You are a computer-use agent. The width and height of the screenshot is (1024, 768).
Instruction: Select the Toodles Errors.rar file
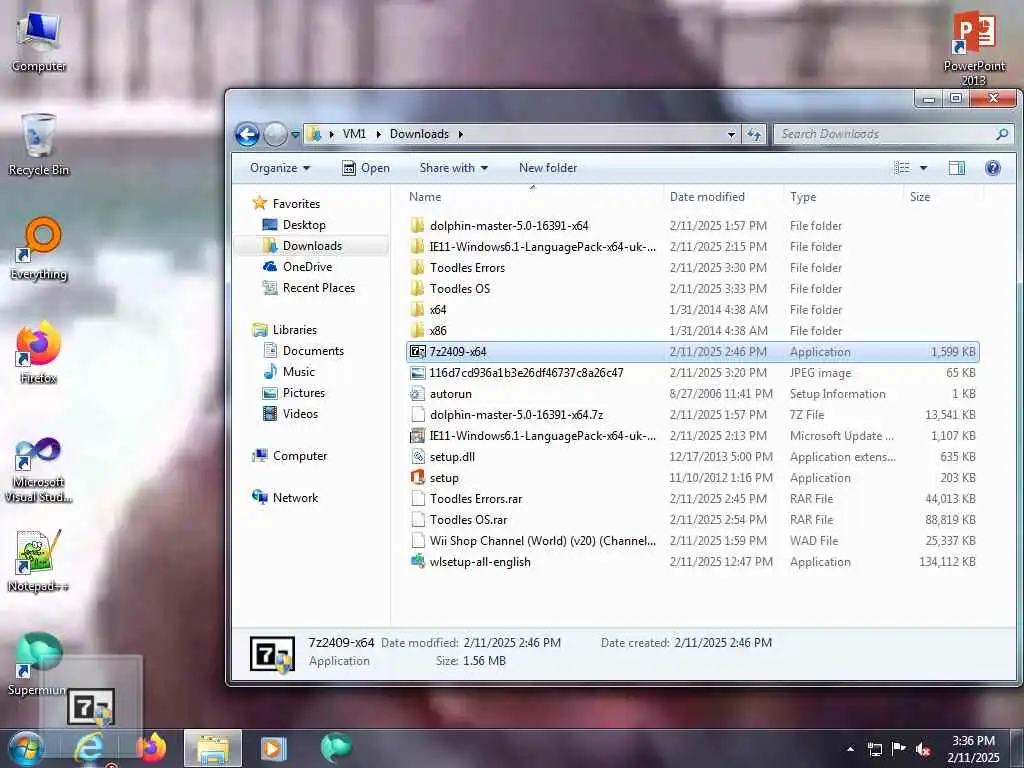[692, 499]
